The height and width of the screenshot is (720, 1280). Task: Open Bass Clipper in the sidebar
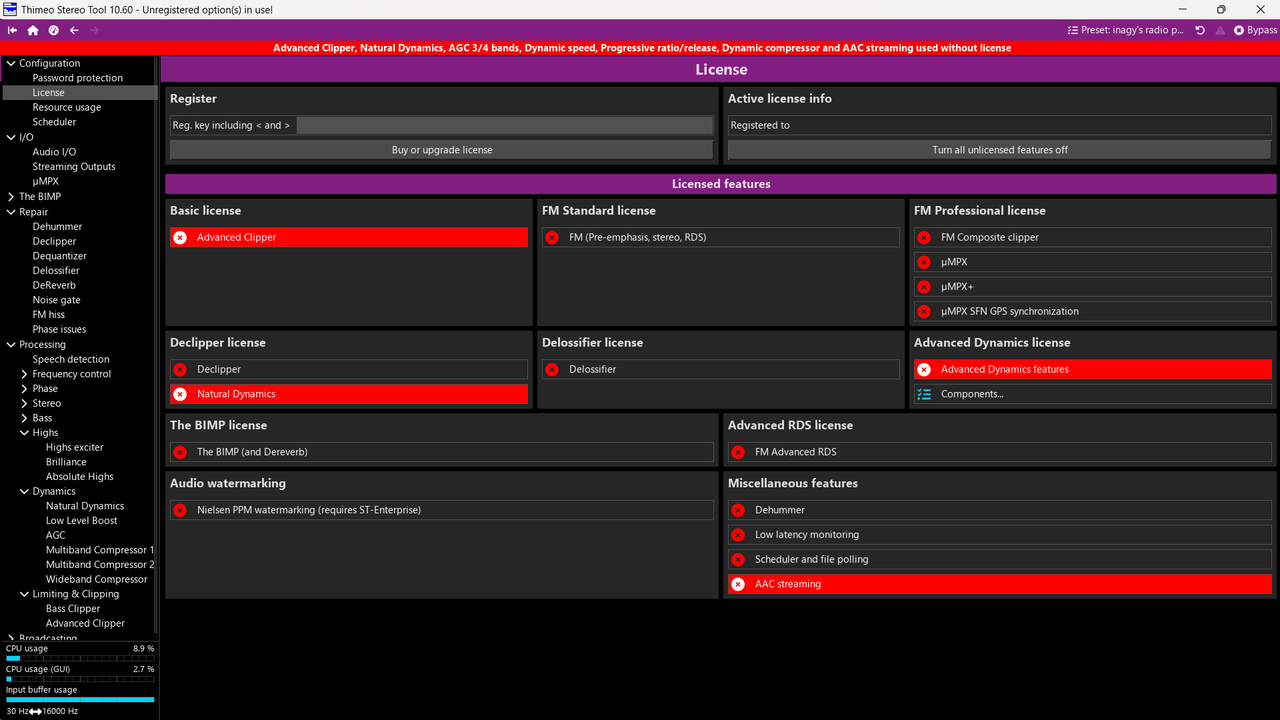coord(73,609)
